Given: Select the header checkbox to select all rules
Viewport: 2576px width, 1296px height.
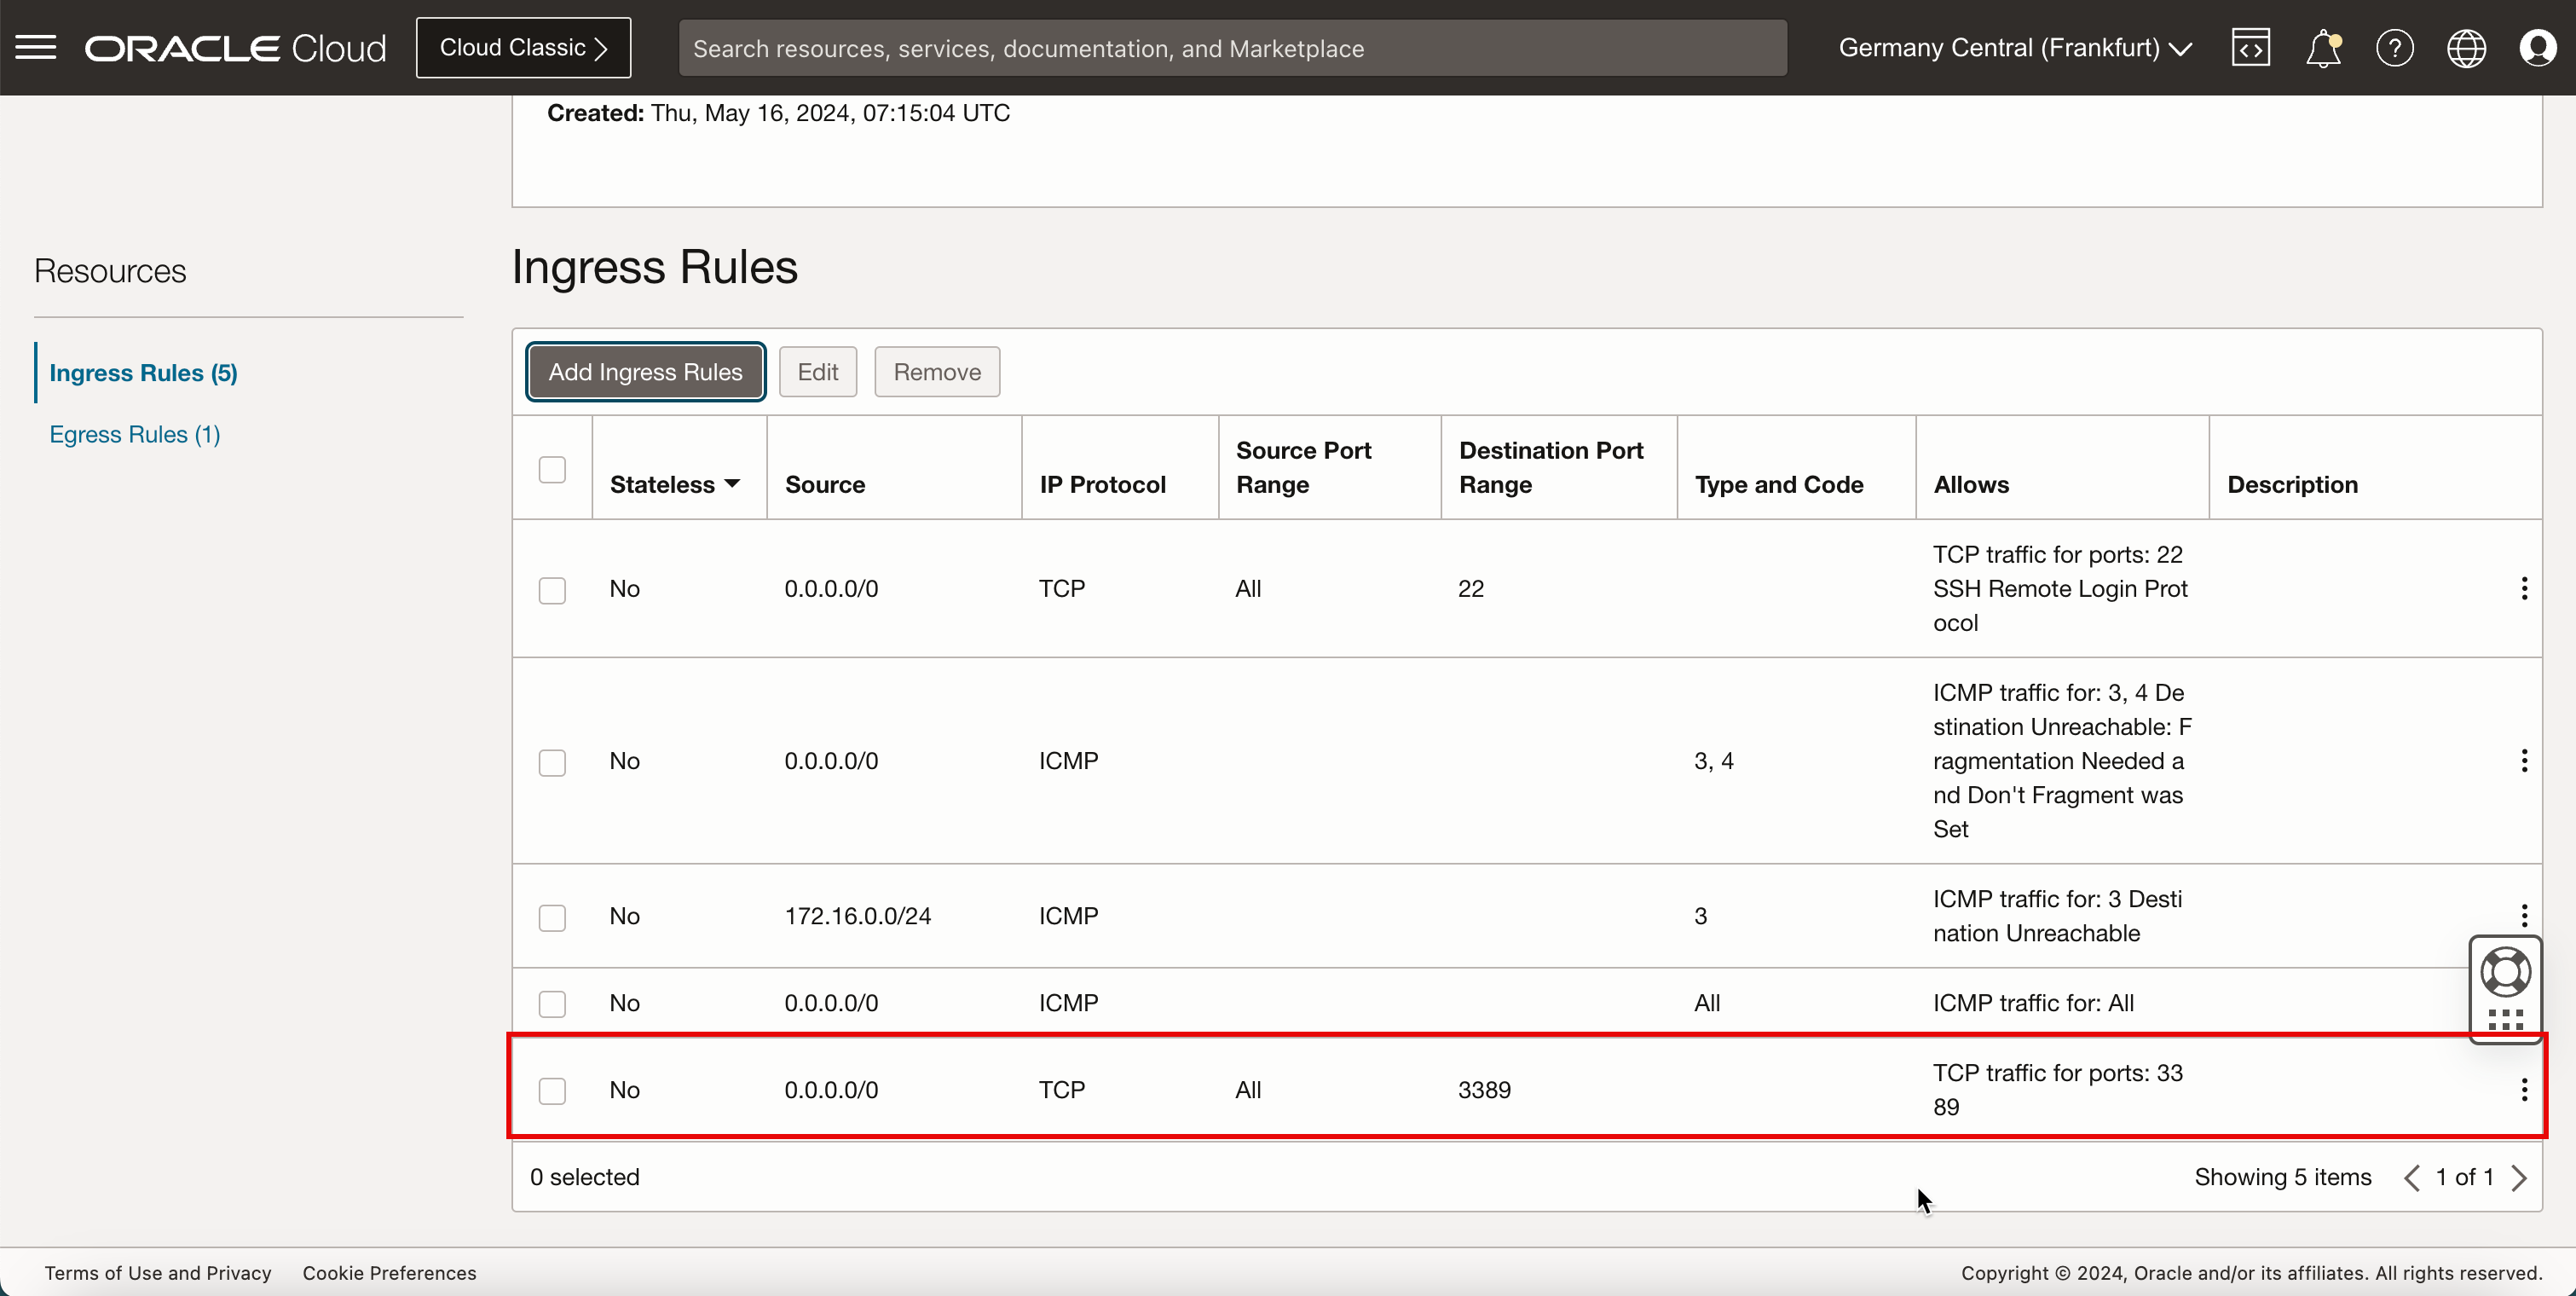Looking at the screenshot, I should point(552,470).
